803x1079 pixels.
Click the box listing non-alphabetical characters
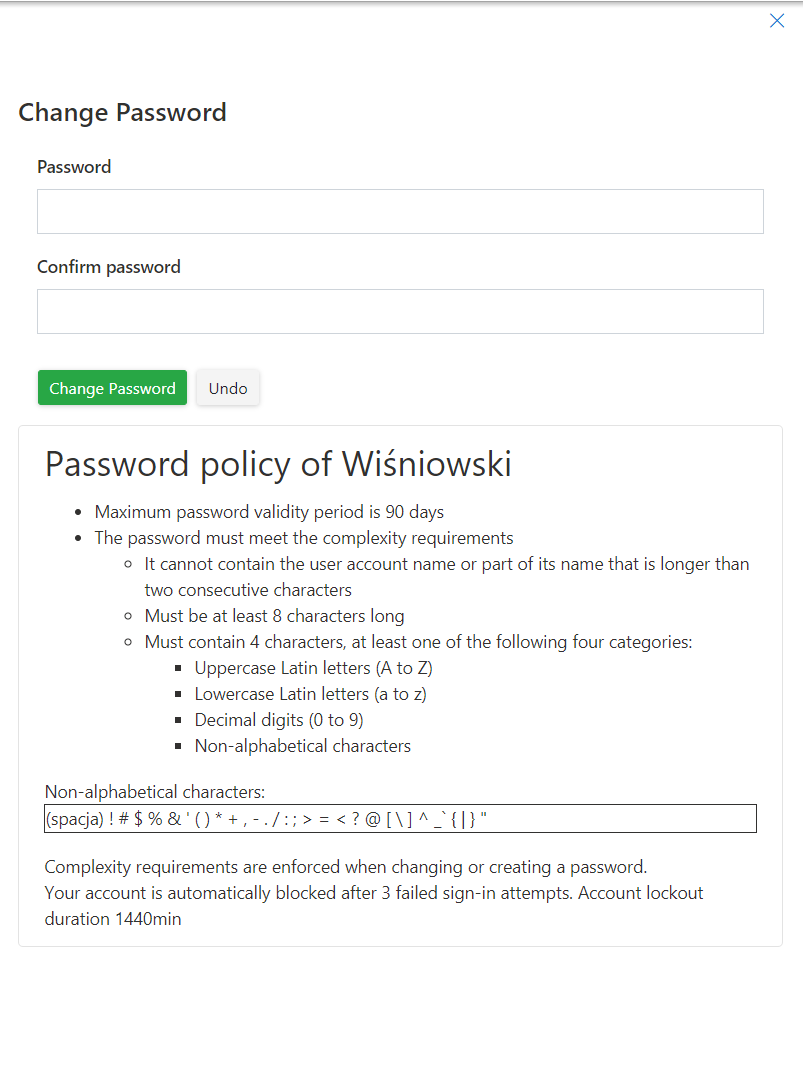tap(400, 819)
